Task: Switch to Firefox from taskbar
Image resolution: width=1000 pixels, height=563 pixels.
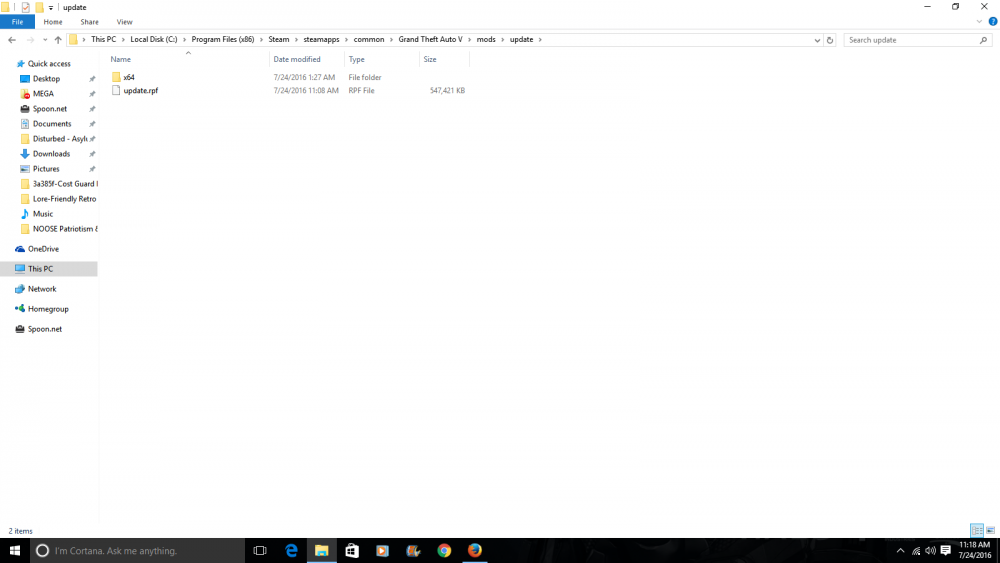Action: (474, 550)
